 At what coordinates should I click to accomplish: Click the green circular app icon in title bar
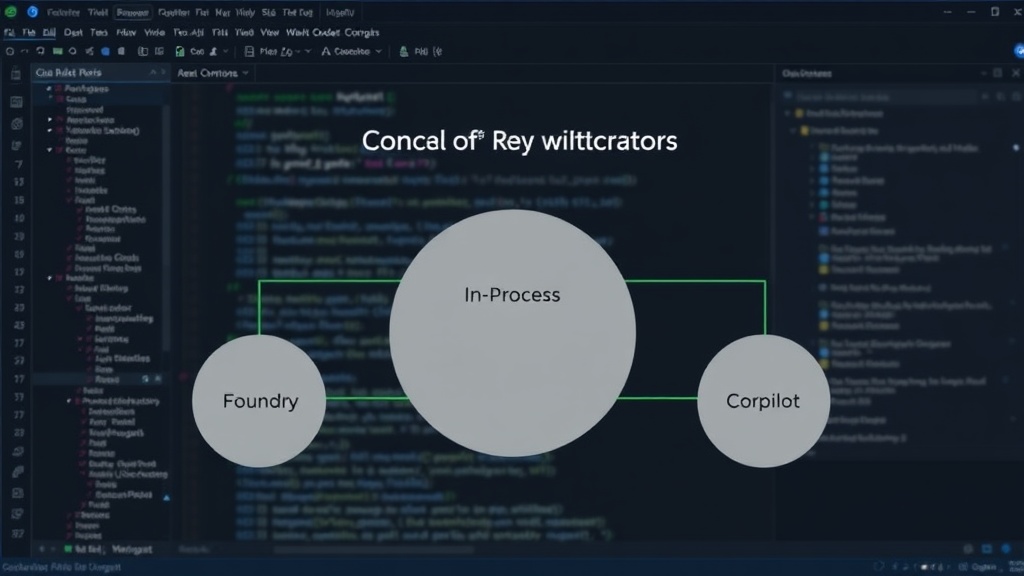click(x=10, y=12)
